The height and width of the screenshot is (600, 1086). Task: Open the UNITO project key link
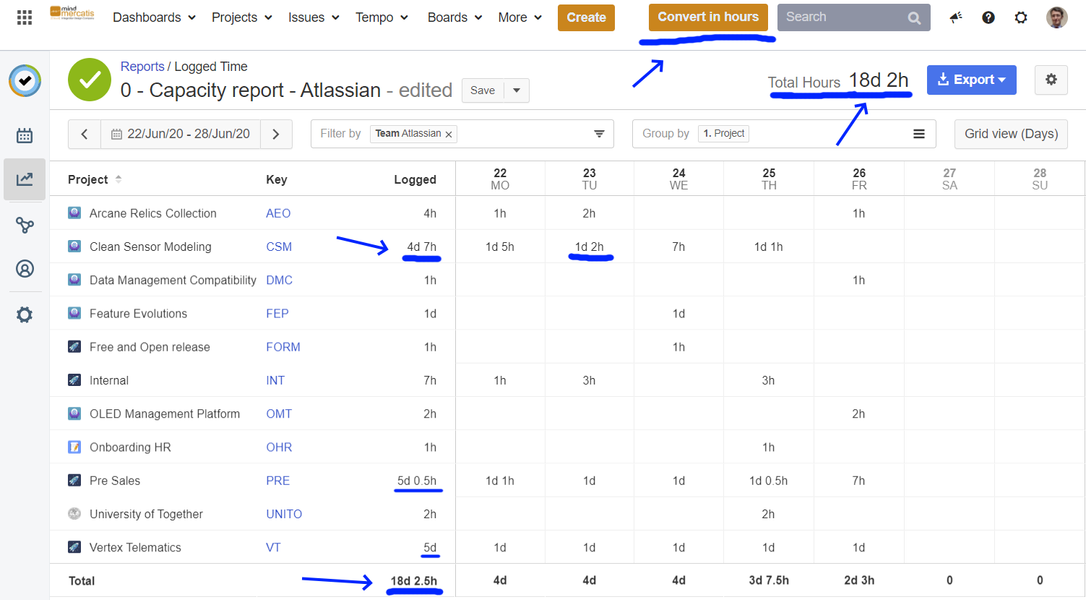(284, 513)
